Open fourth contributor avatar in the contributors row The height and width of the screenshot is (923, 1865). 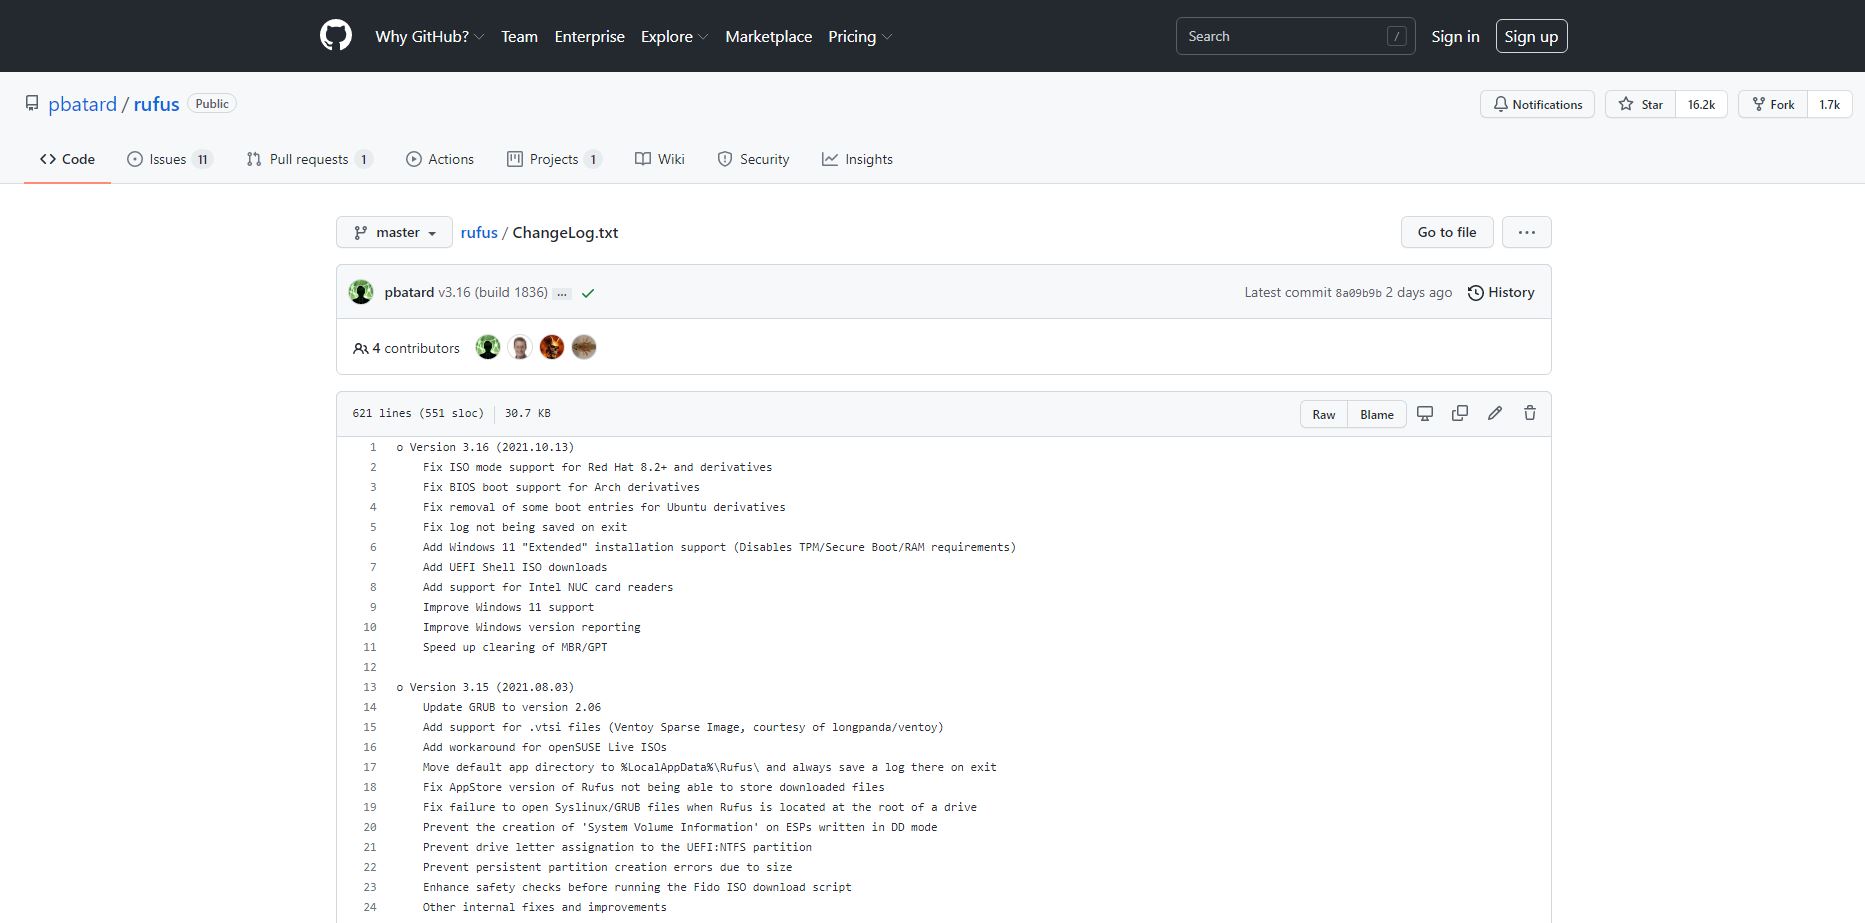(584, 347)
